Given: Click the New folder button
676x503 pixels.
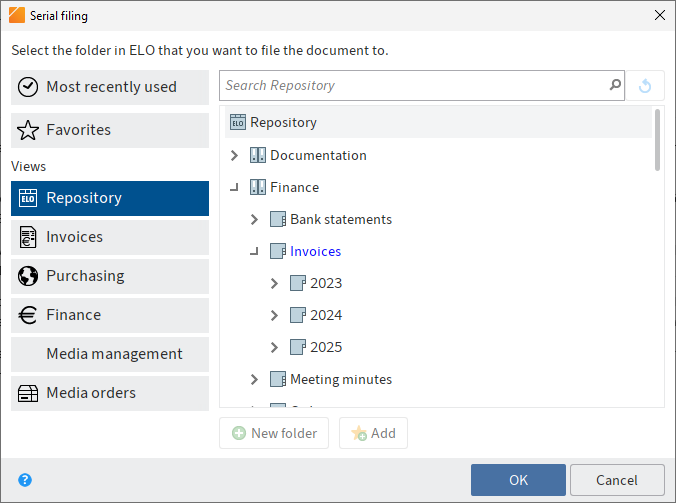Looking at the screenshot, I should pos(274,433).
